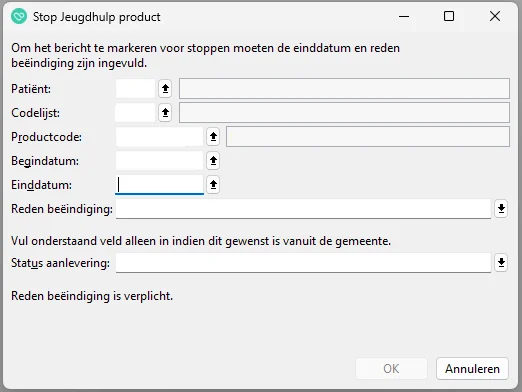Viewport: 522px width, 392px height.
Task: Click the Status aanlevering combo field
Action: 303,263
